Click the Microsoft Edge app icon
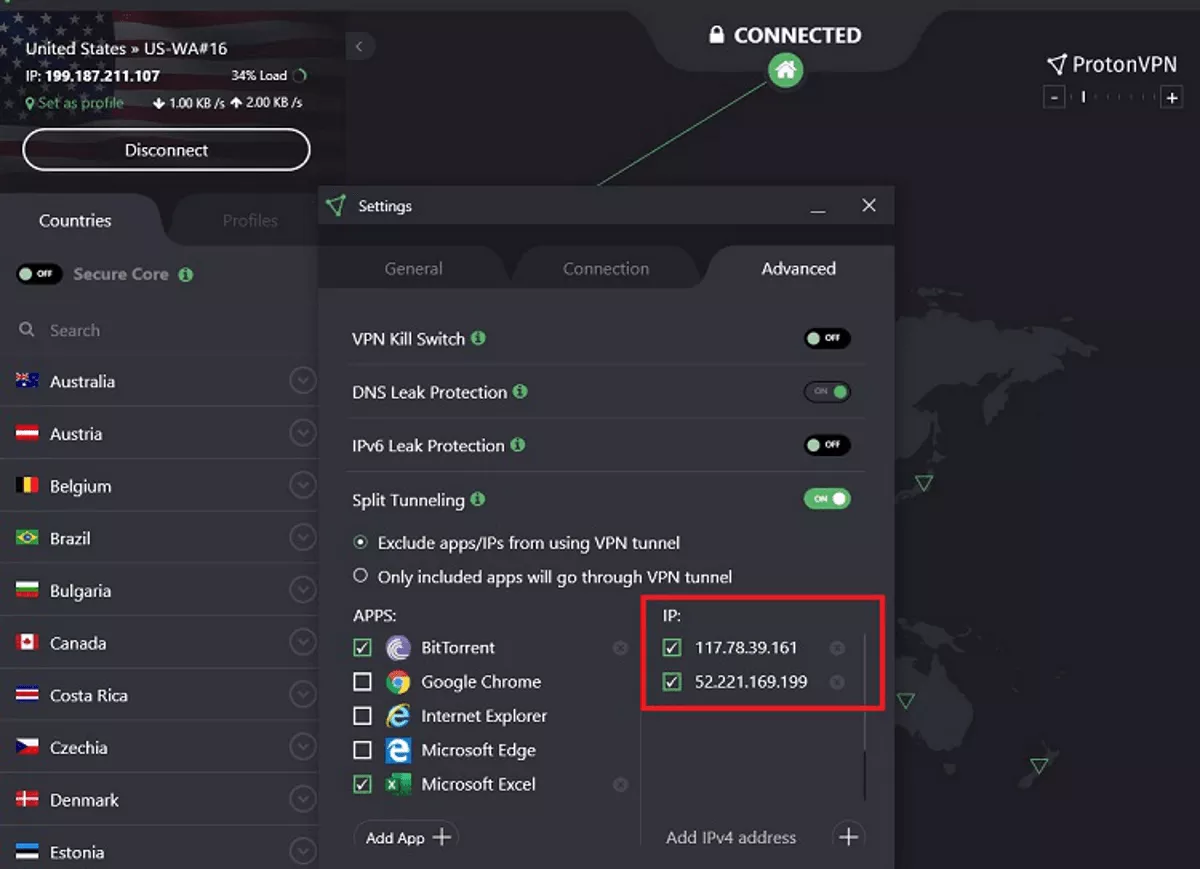This screenshot has width=1200, height=869. pyautogui.click(x=398, y=750)
